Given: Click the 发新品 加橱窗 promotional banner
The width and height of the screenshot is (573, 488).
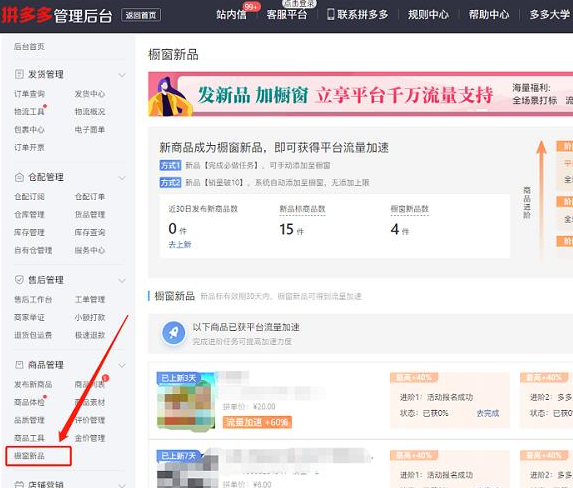Looking at the screenshot, I should coord(360,95).
